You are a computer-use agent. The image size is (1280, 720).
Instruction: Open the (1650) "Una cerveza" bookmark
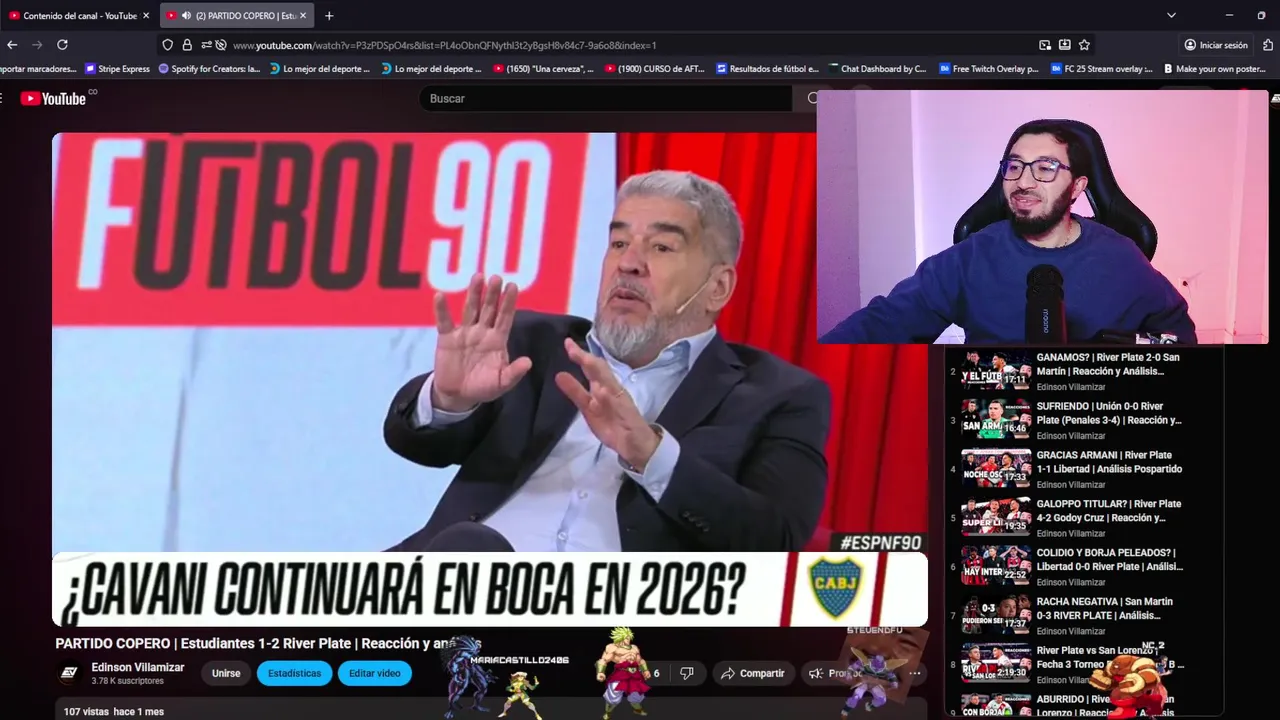(x=543, y=69)
